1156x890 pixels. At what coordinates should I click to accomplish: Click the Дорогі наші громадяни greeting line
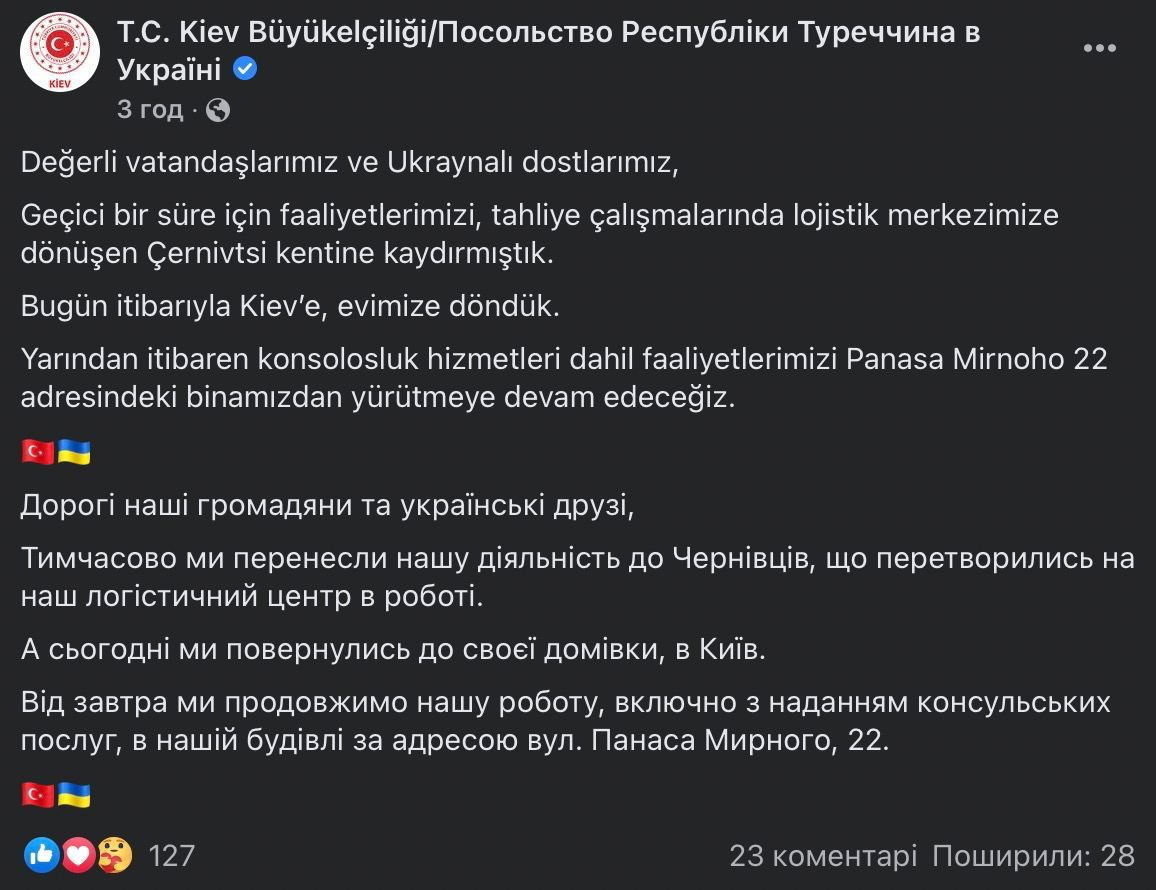click(327, 506)
